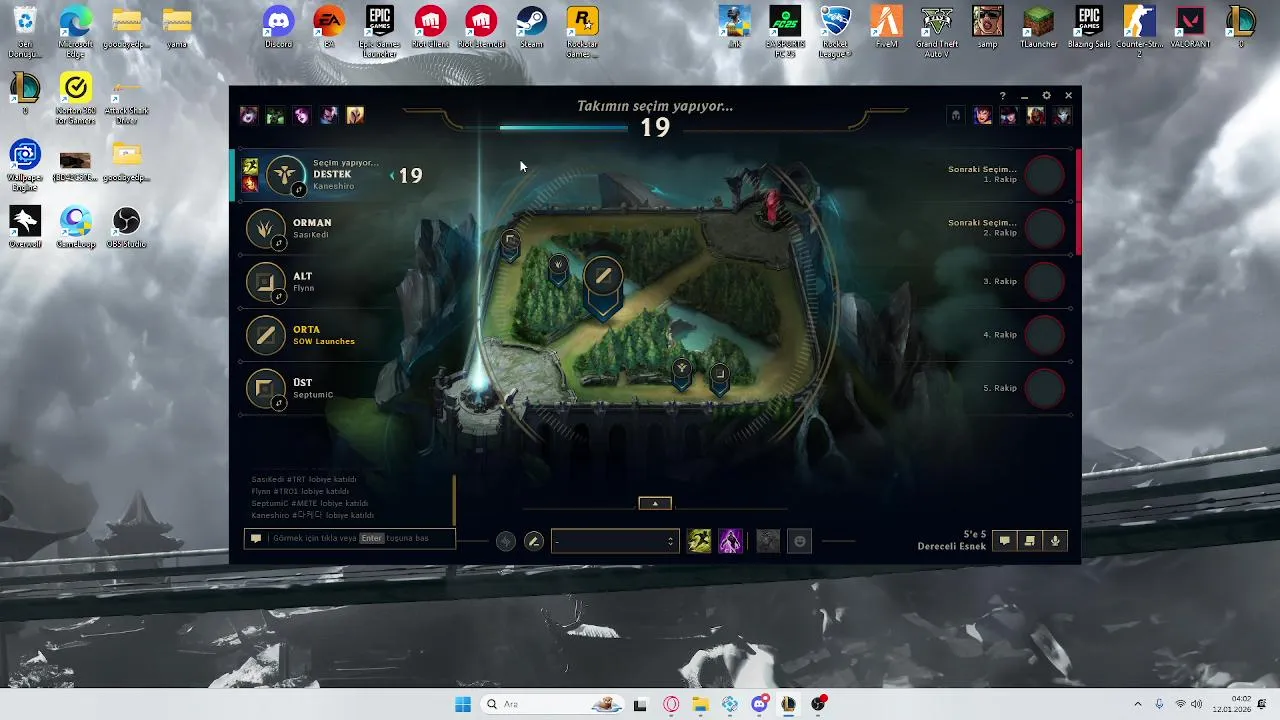The height and width of the screenshot is (720, 1280).
Task: Click the 3. Rakip enemy pick slot
Action: coord(1045,282)
